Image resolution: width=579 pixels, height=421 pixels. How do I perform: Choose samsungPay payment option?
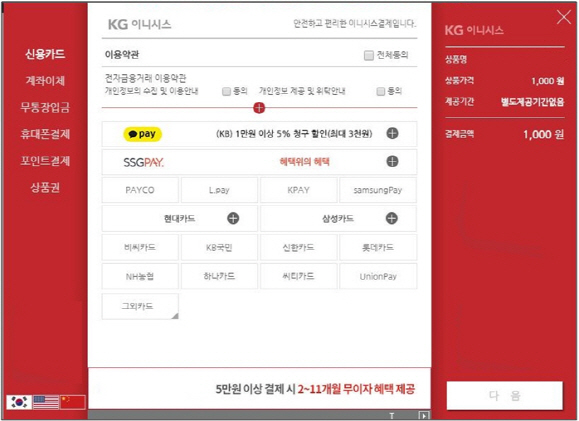click(x=378, y=190)
